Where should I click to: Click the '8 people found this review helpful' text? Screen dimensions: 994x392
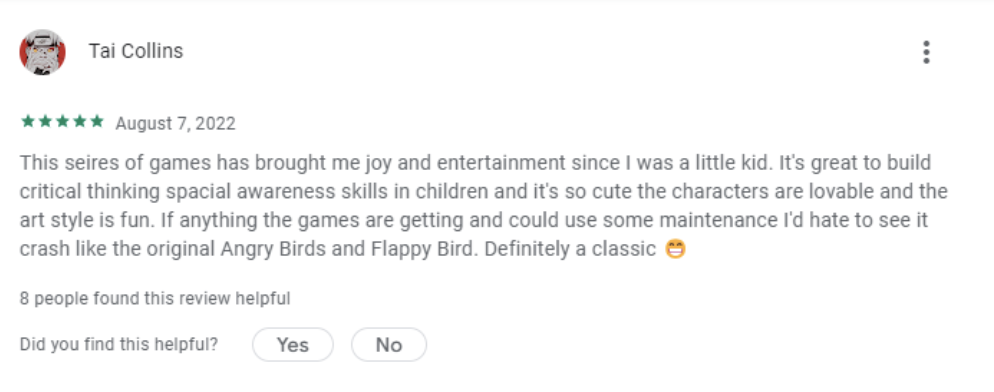(155, 298)
